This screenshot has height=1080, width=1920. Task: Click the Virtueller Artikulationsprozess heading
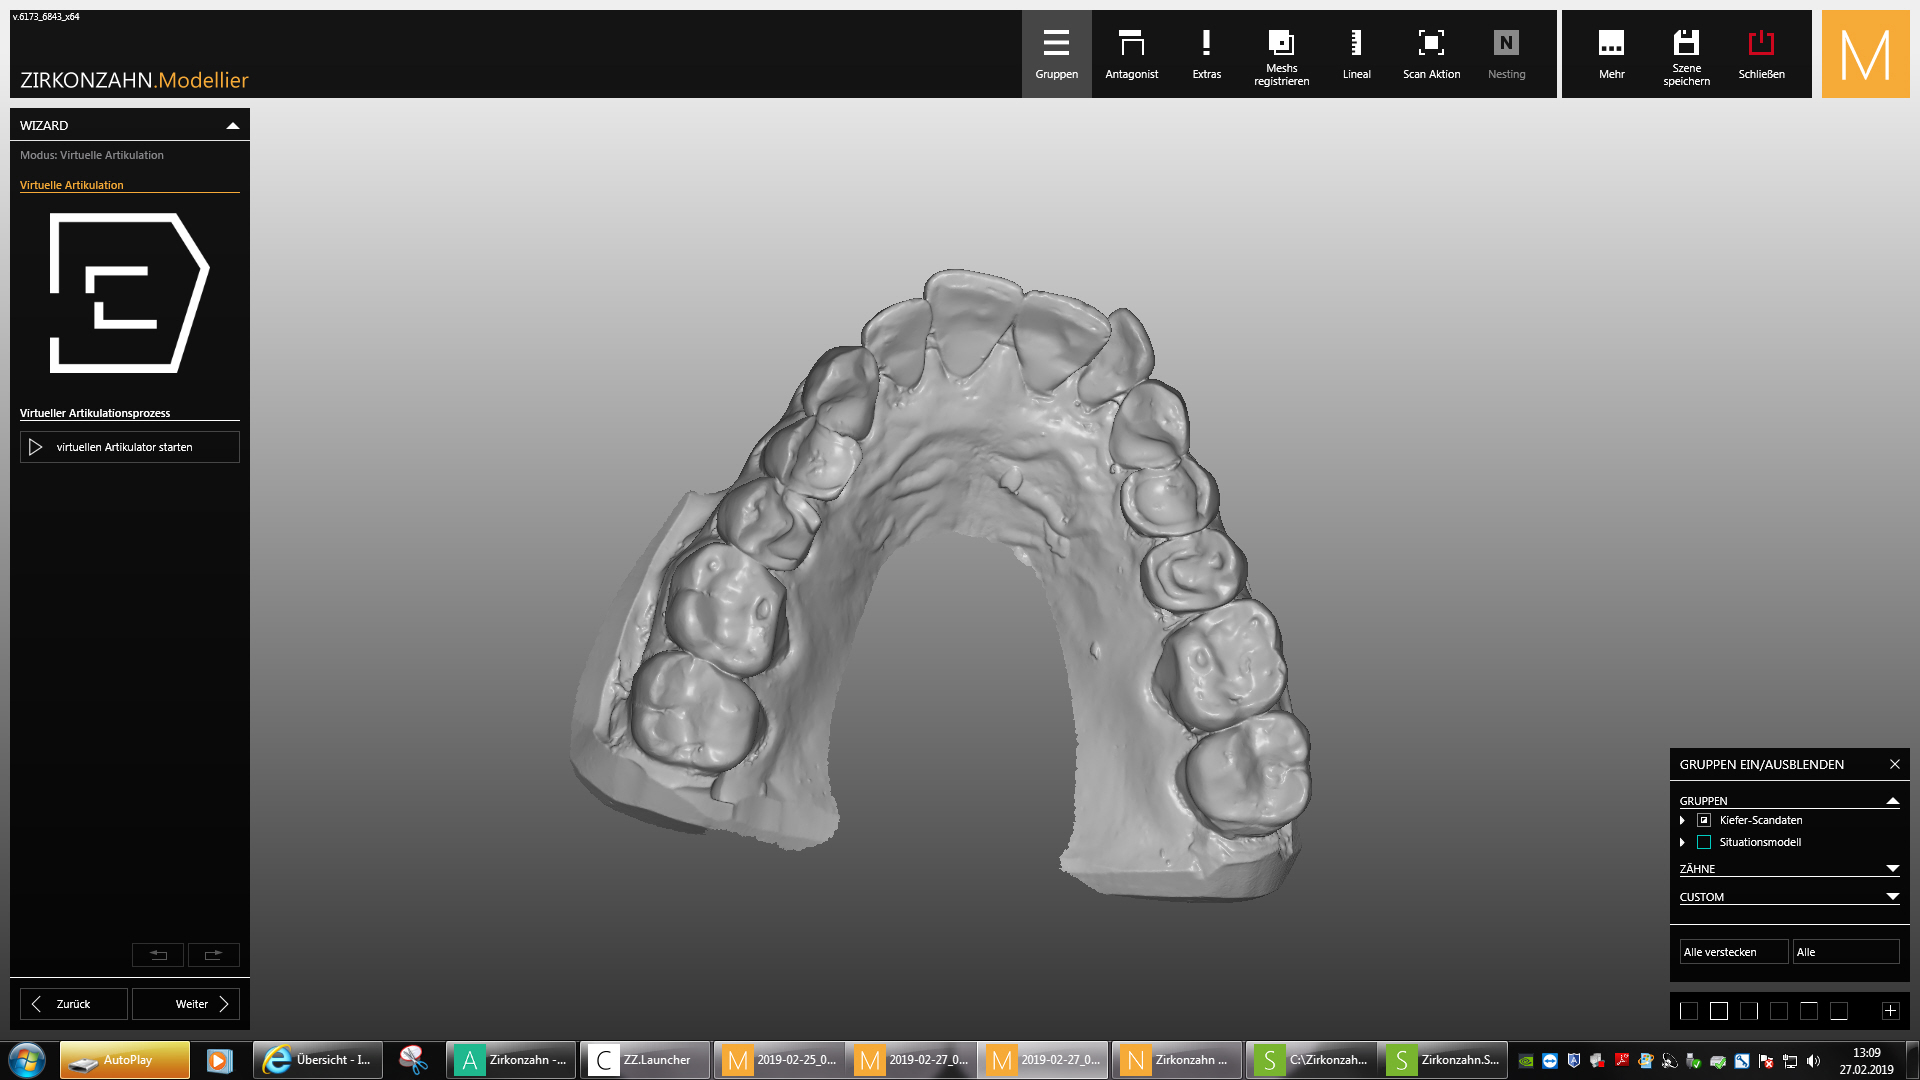pyautogui.click(x=95, y=413)
